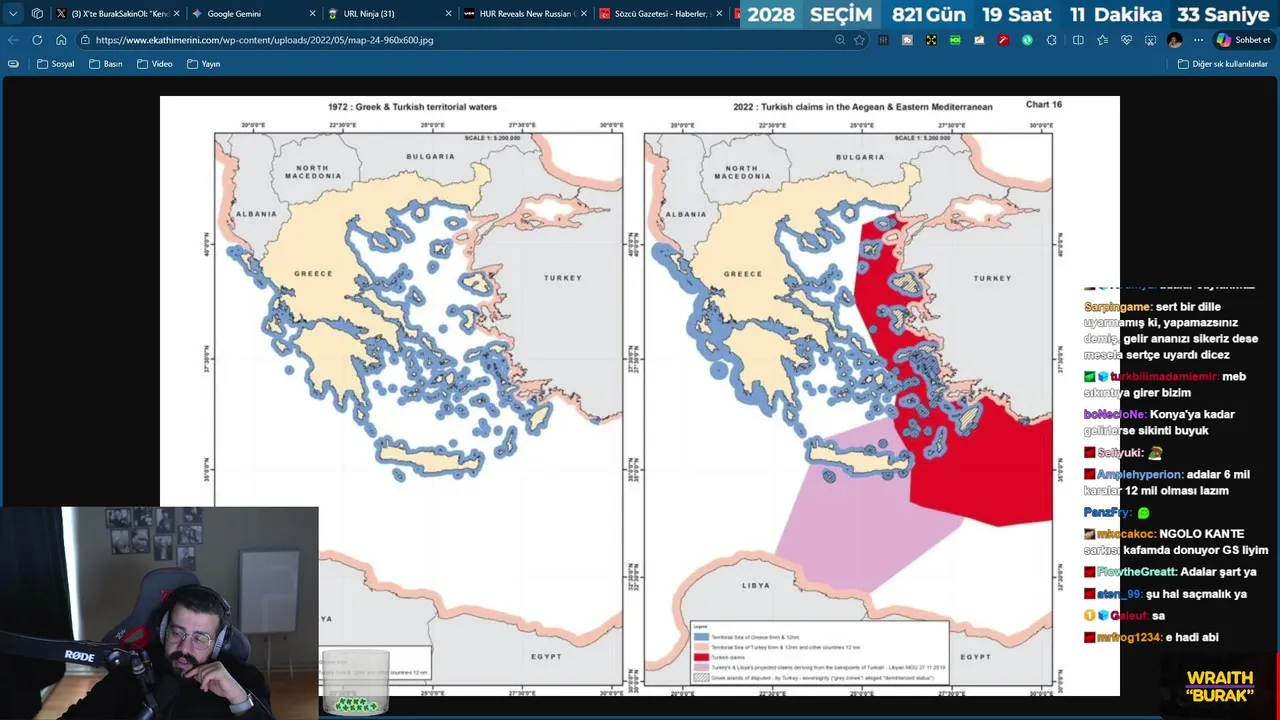Screen dimensions: 1280x720
Task: Click chat username turkbilimadamiemir
Action: click(1164, 377)
